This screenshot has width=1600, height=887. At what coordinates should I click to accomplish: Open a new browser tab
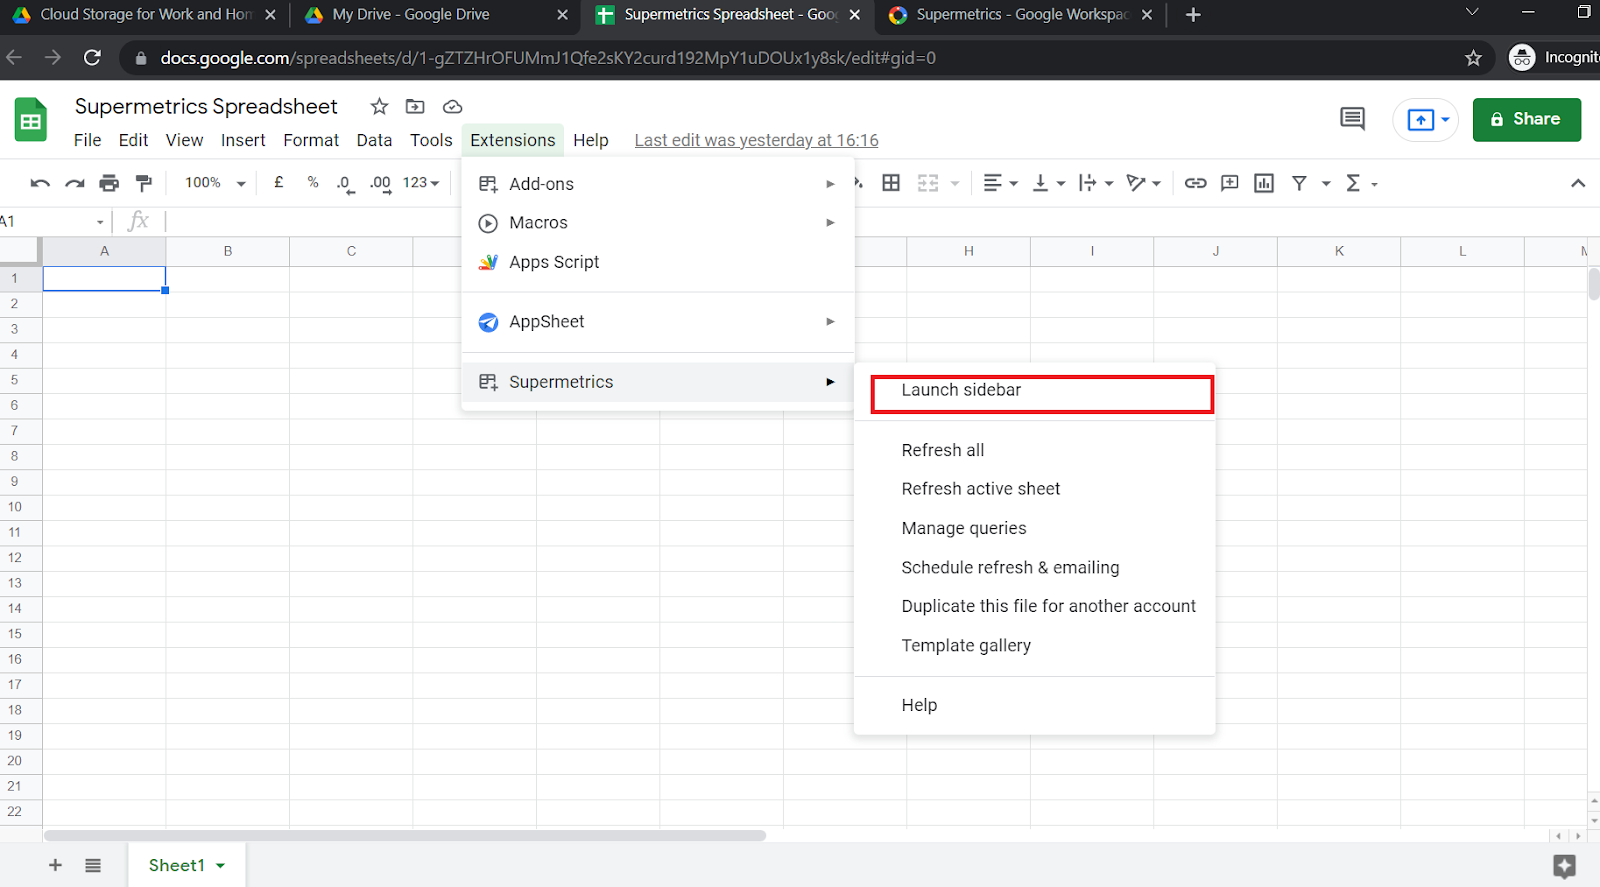tap(1193, 14)
